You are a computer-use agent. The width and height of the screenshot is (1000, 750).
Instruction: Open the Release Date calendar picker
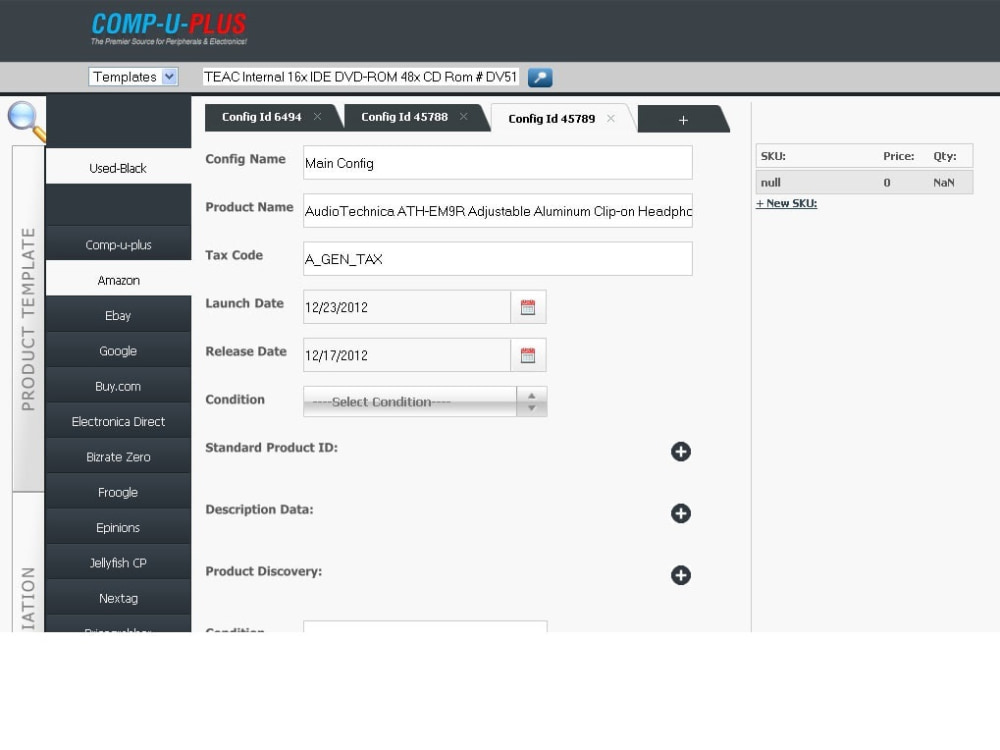tap(528, 355)
